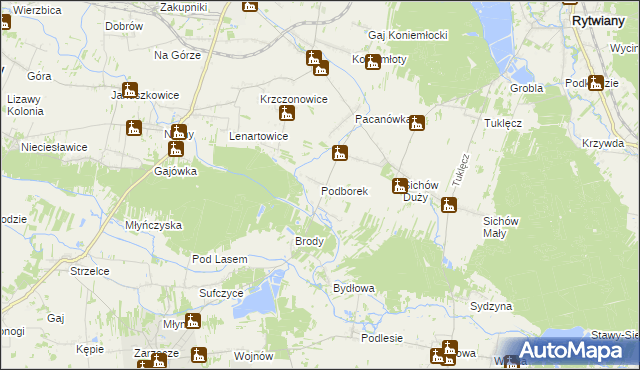Click the Sufczyce village name
Image resolution: width=640 pixels, height=370 pixels.
pyautogui.click(x=221, y=293)
